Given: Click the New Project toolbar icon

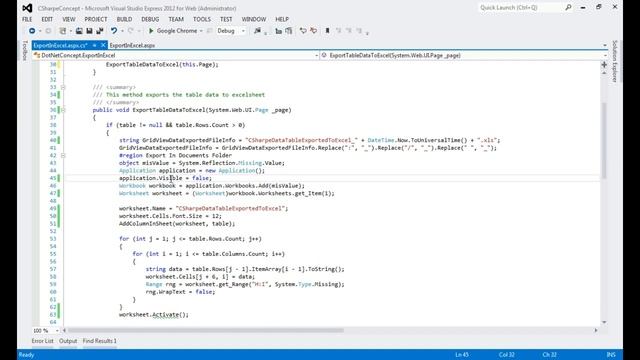Looking at the screenshot, I should [x=62, y=31].
